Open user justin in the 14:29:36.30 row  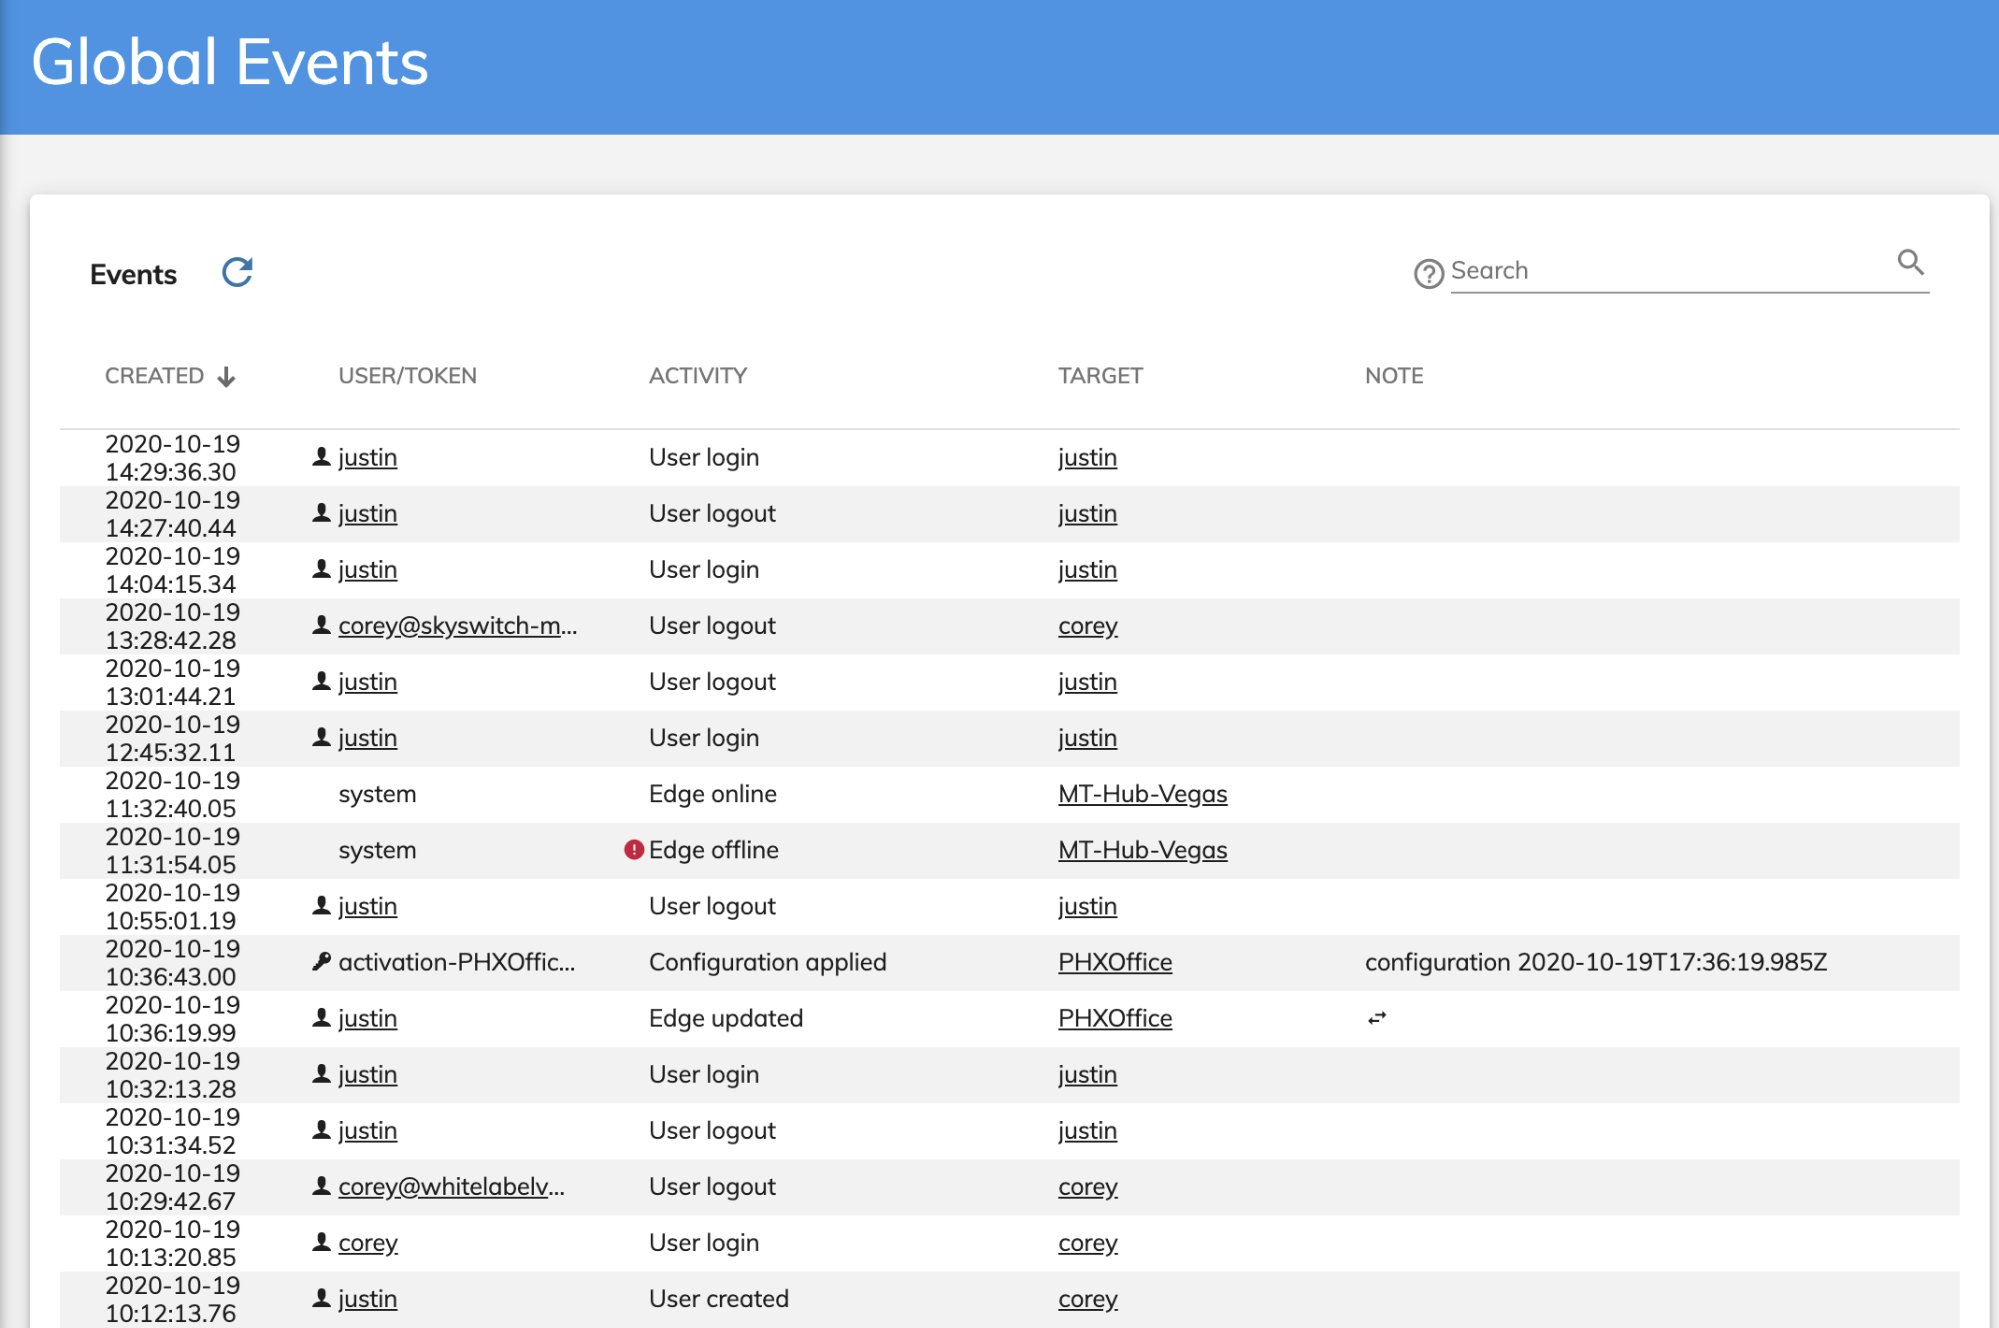tap(367, 458)
